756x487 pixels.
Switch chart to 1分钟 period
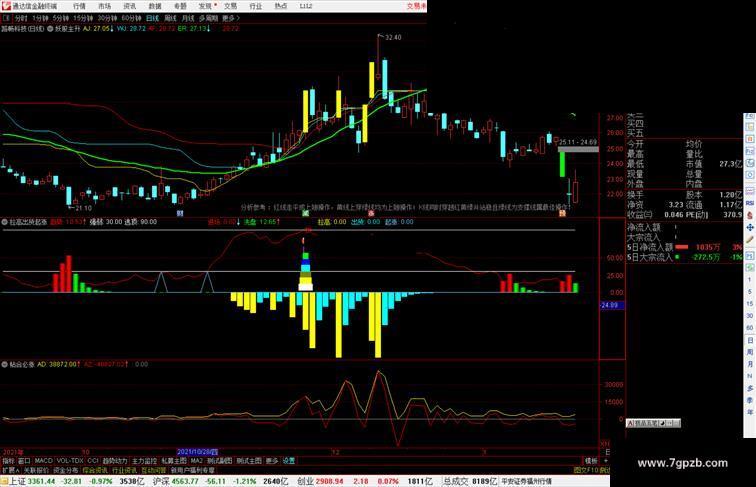[40, 18]
